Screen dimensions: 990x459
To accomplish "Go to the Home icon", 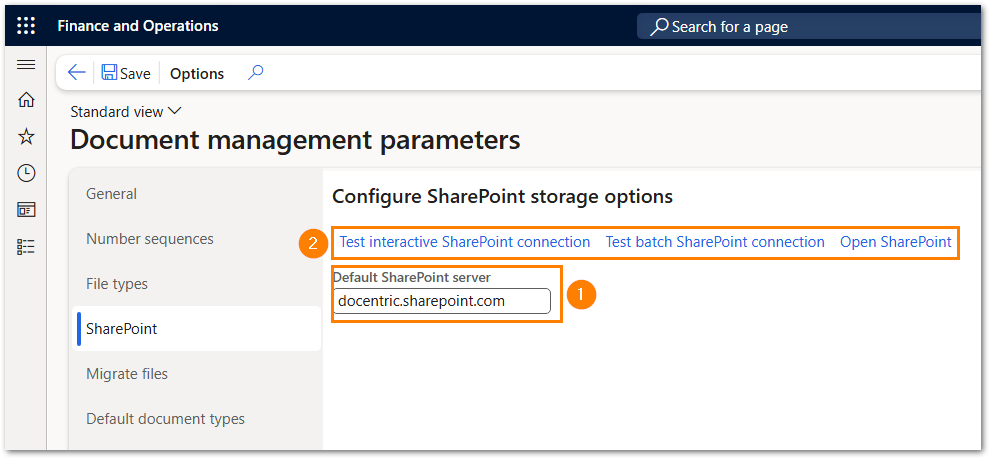I will click(x=26, y=100).
